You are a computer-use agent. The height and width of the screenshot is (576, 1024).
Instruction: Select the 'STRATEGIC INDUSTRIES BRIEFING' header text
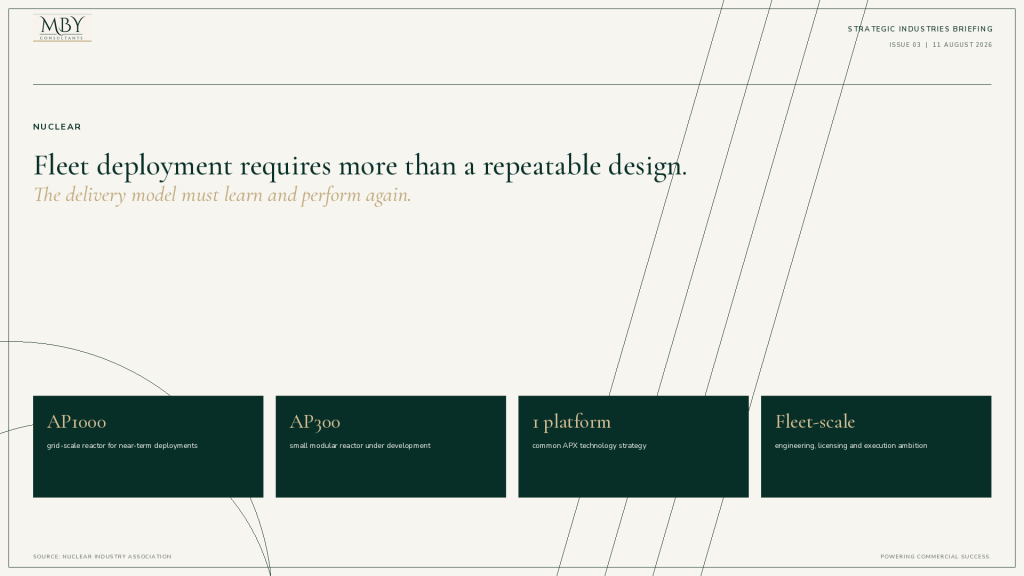click(x=920, y=29)
